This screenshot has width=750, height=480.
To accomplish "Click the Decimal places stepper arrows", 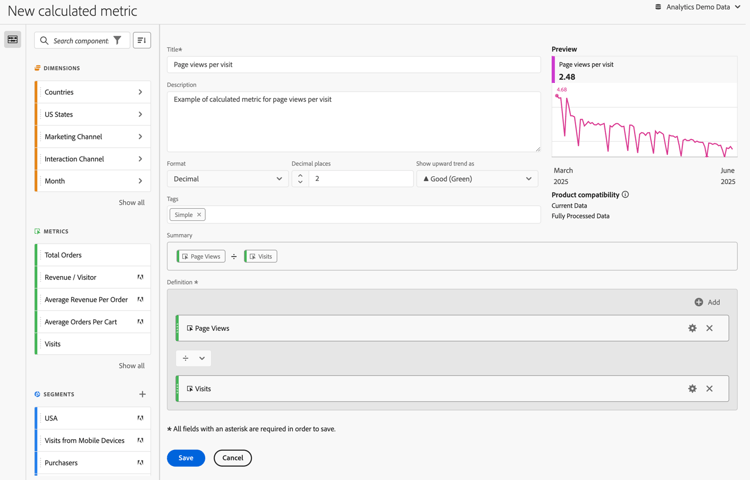I will tap(300, 179).
